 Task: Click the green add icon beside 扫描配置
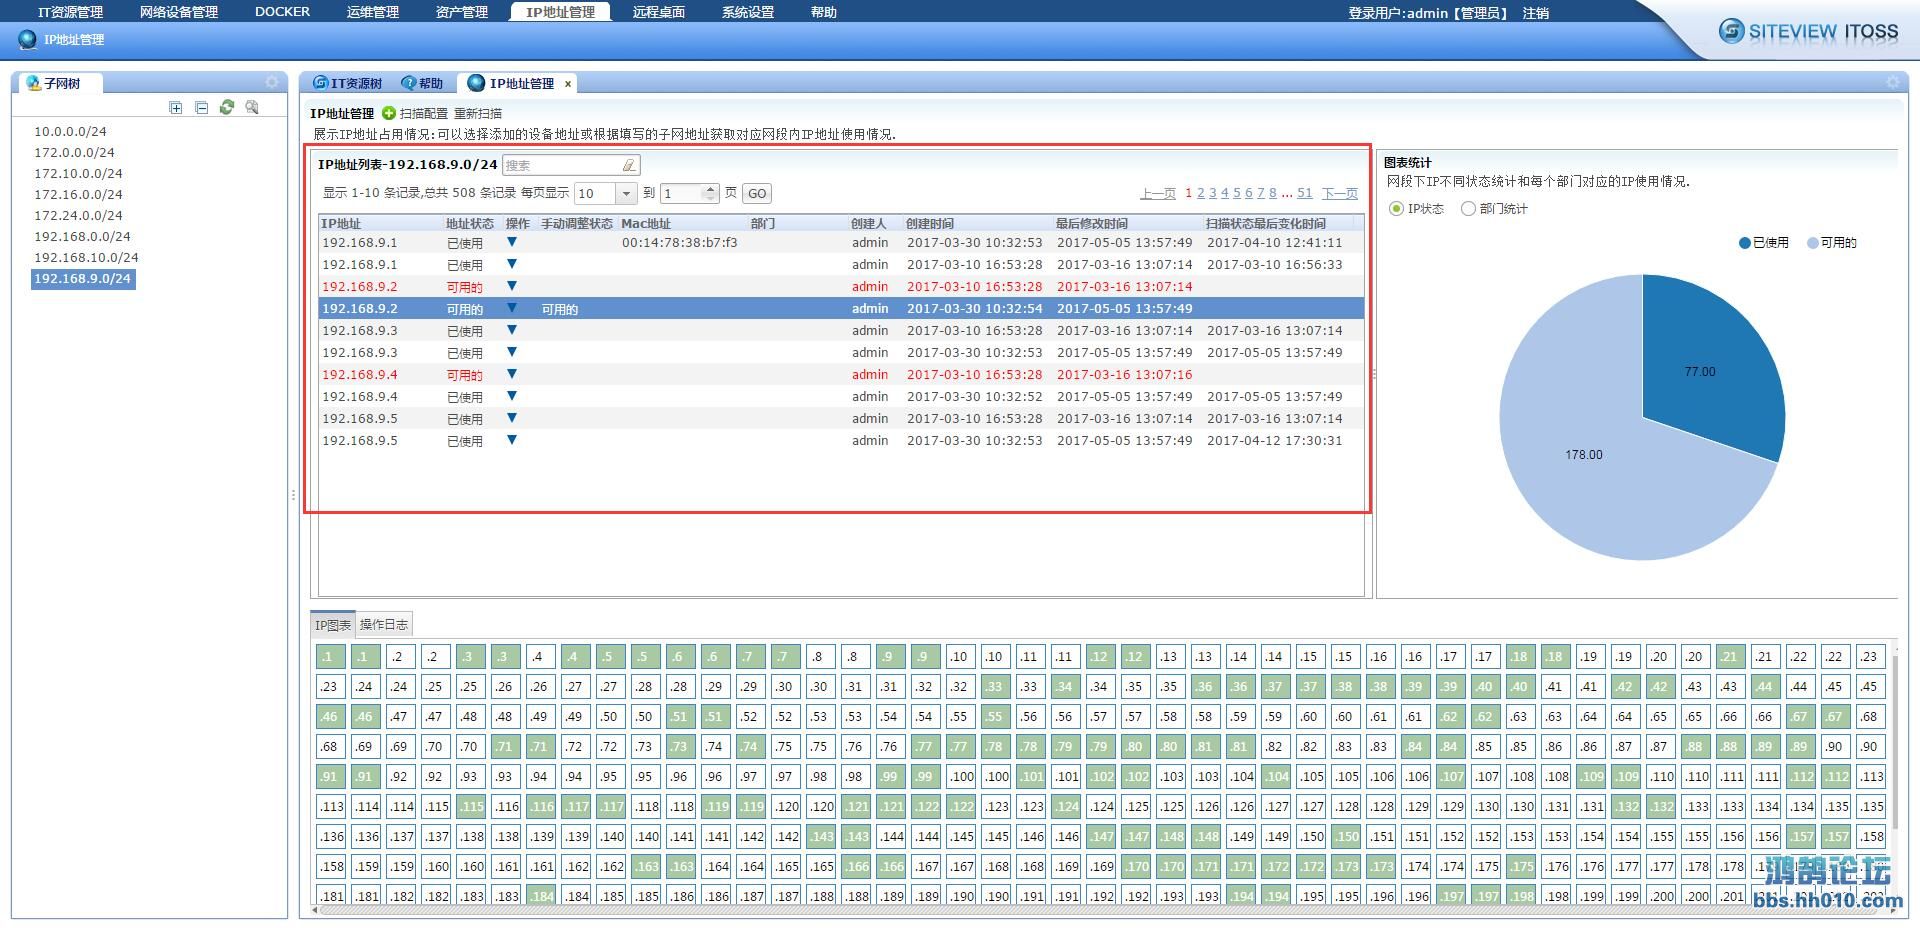click(389, 113)
